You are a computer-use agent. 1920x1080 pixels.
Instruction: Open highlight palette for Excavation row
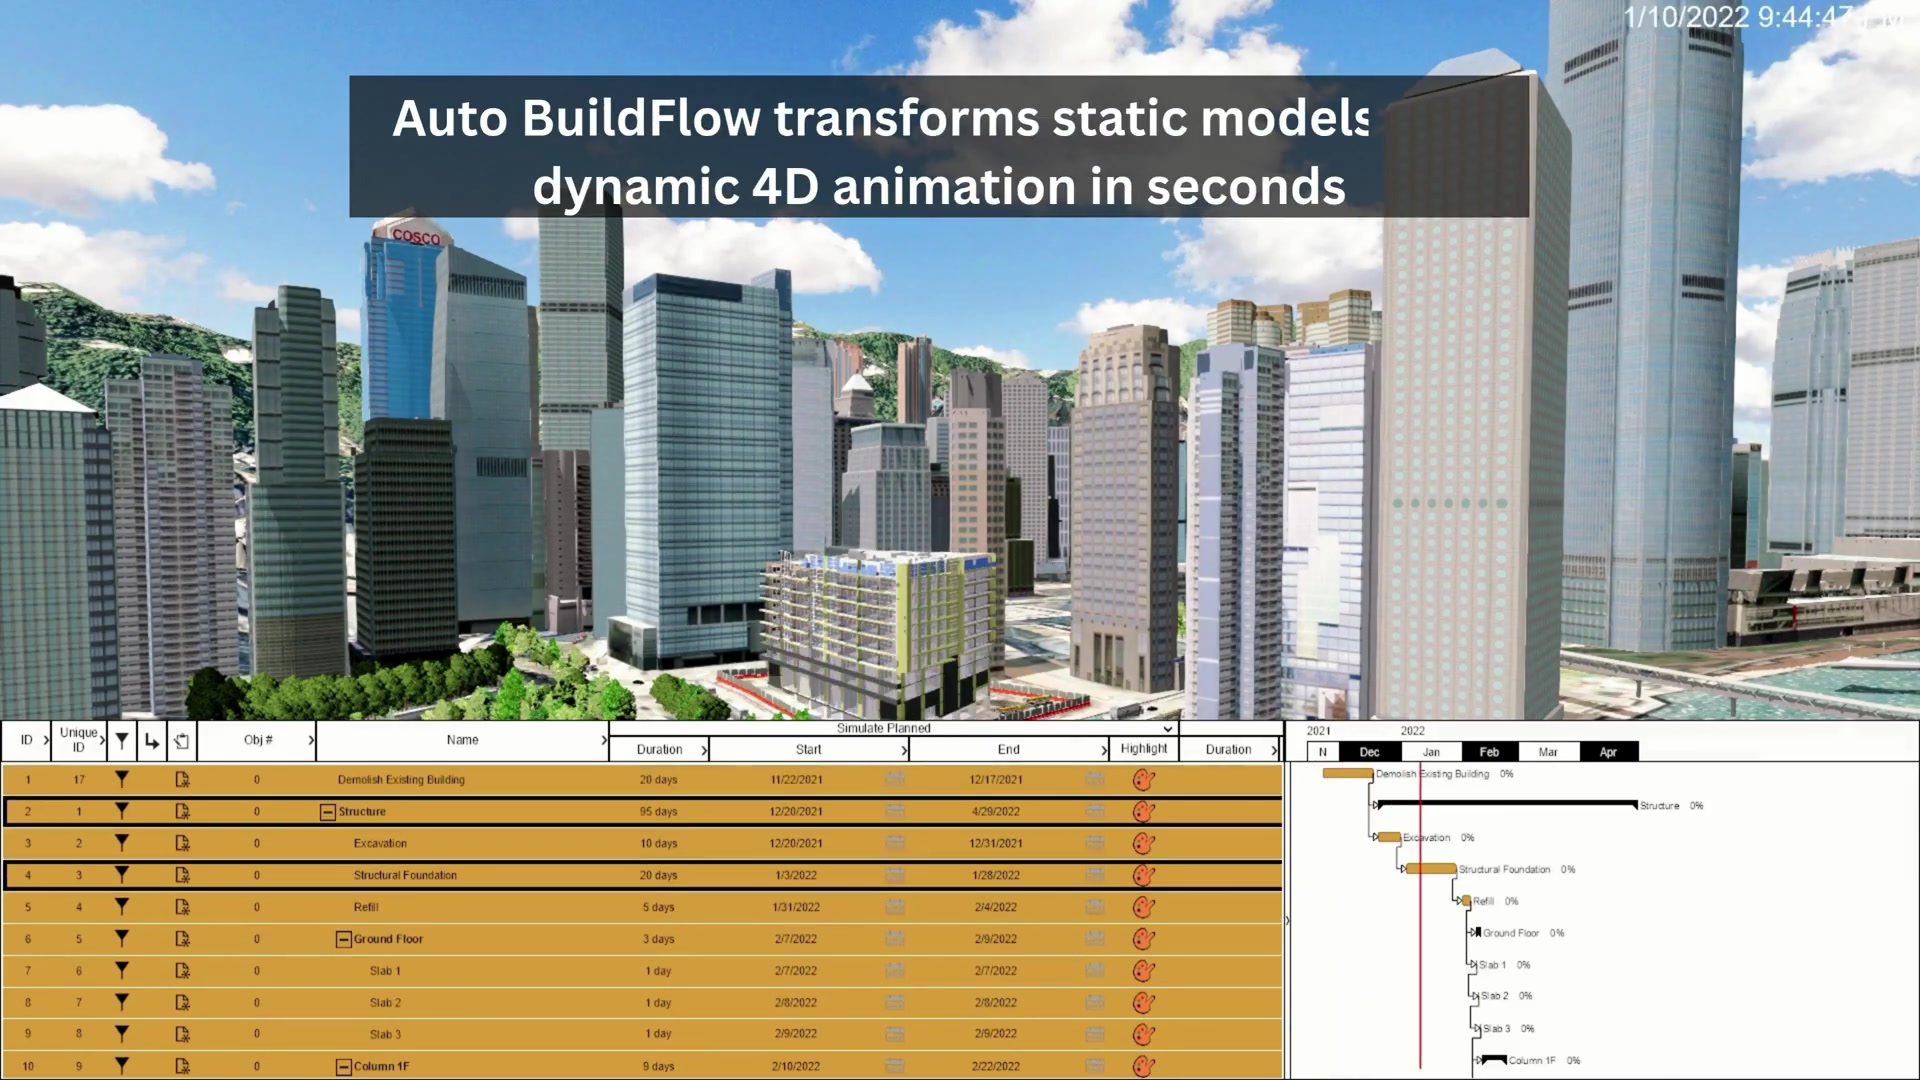[x=1144, y=843]
